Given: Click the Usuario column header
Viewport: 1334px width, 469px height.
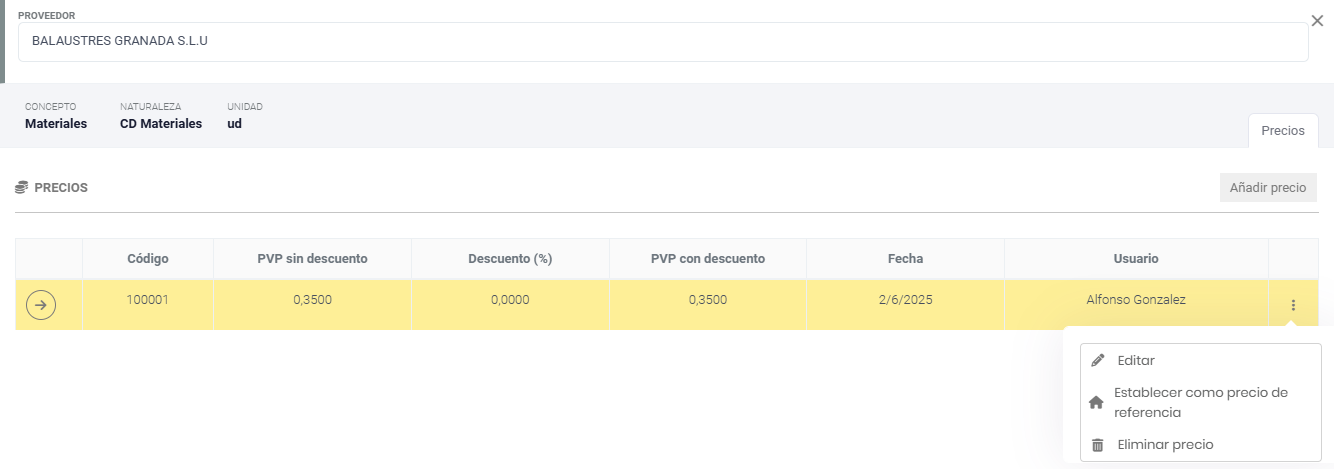Looking at the screenshot, I should point(1136,258).
